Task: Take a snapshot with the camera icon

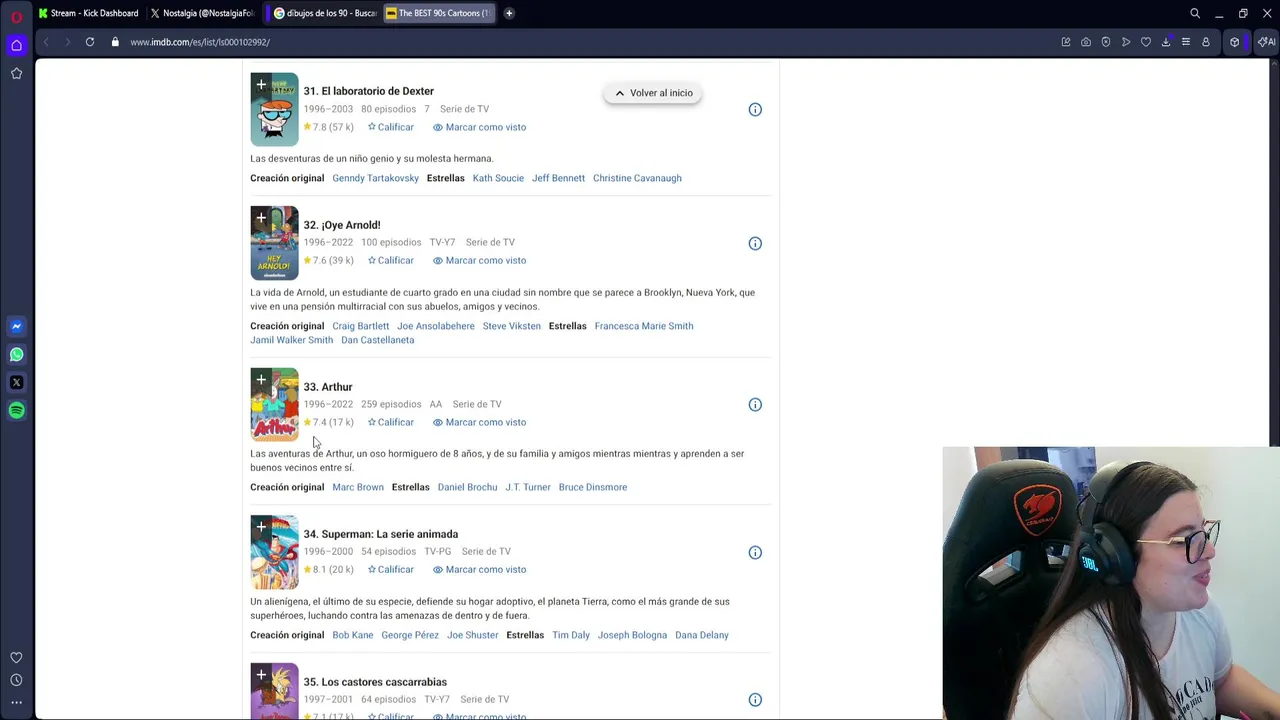Action: [1086, 42]
